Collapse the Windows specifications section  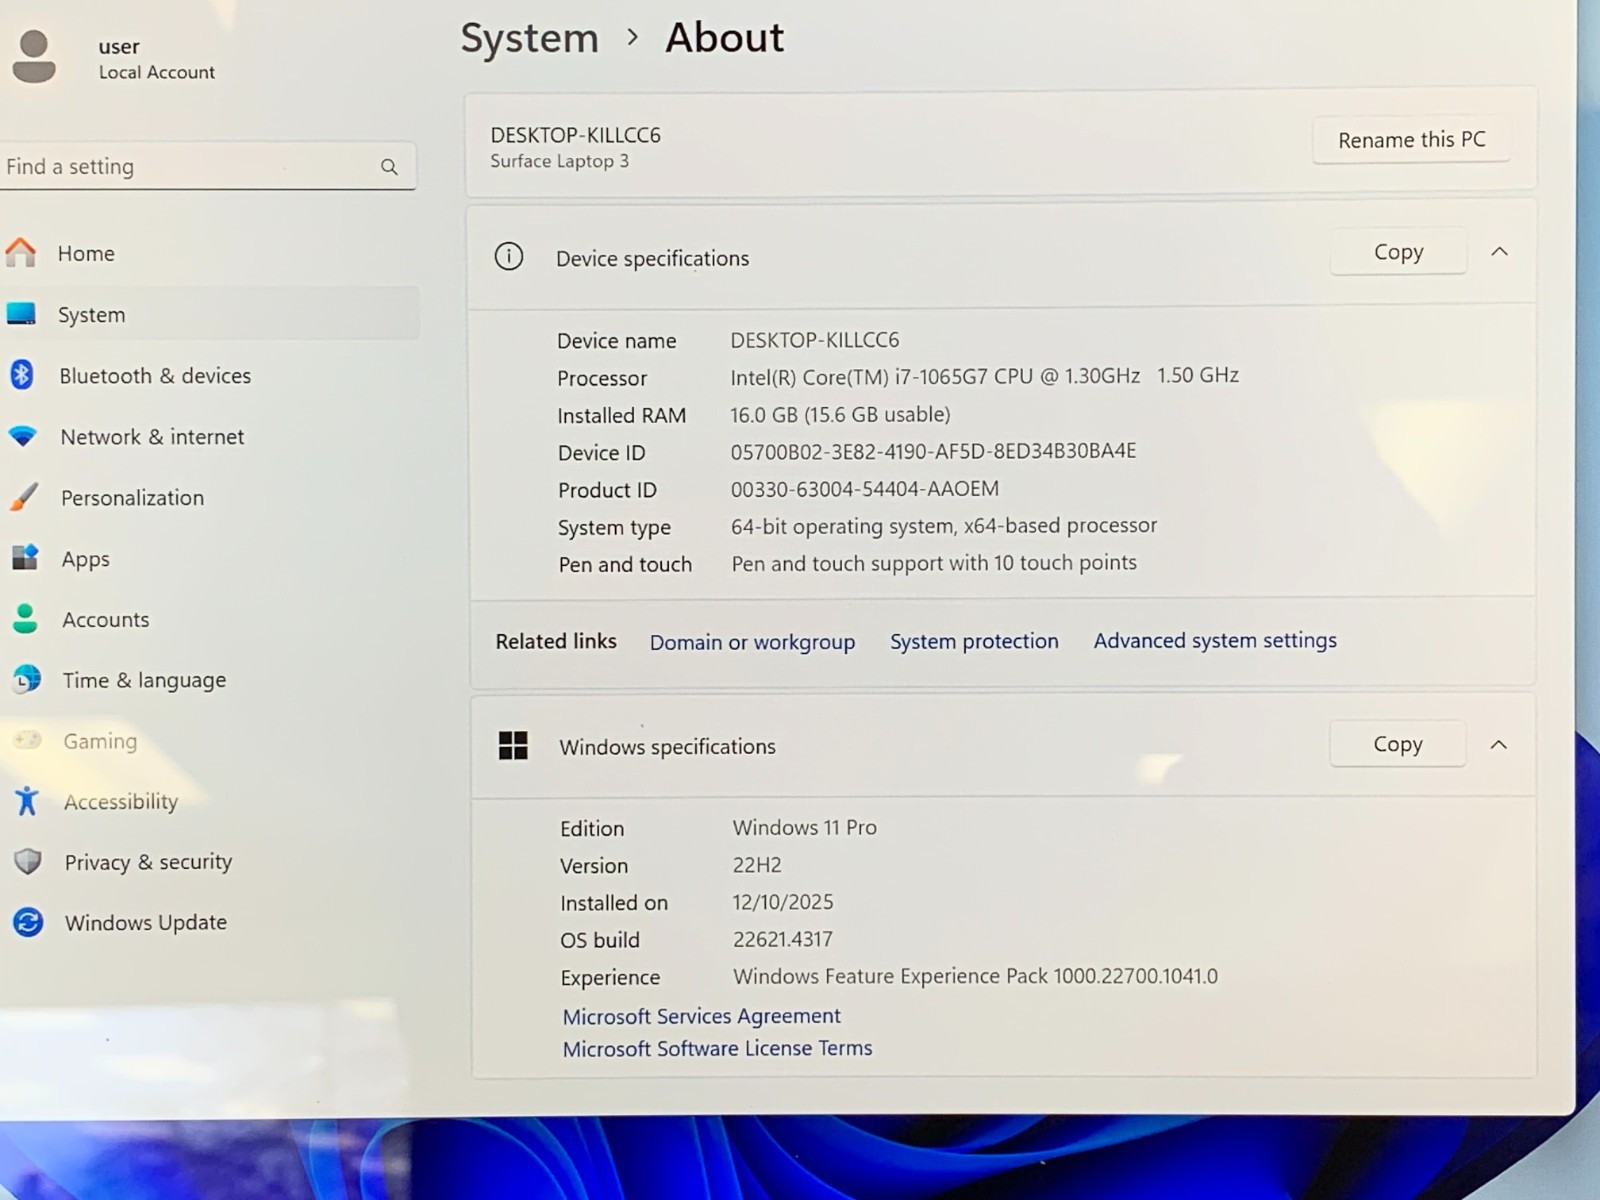point(1498,745)
